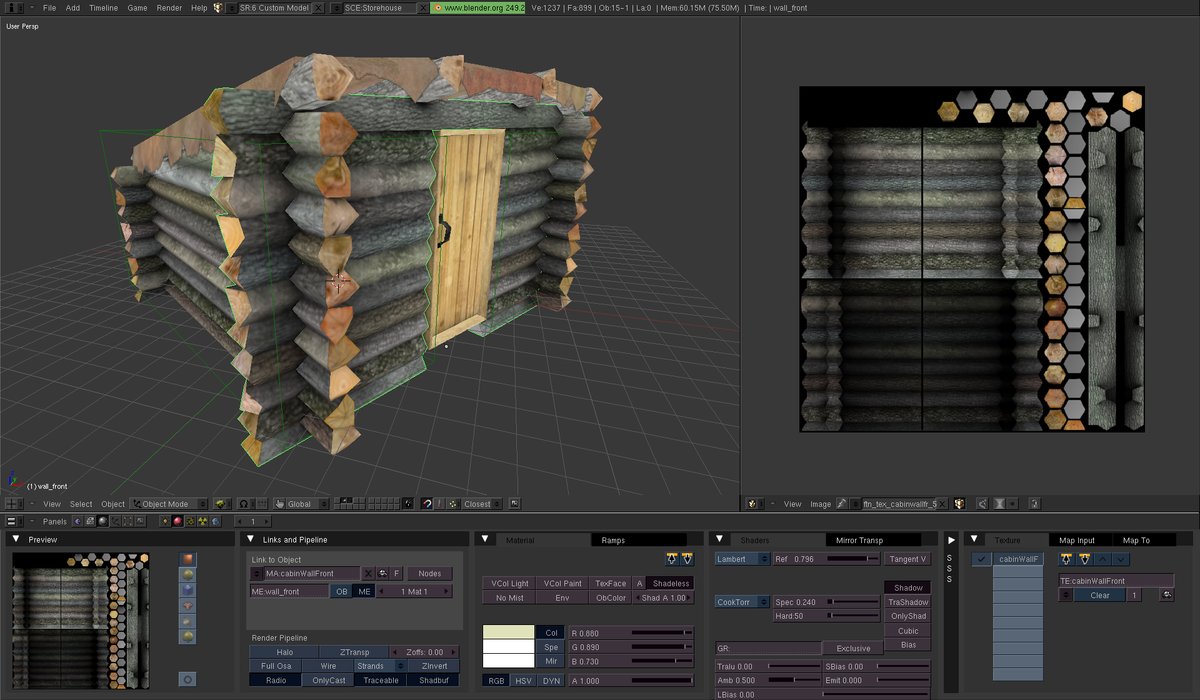Viewport: 1200px width, 700px height.
Task: Click the render preview icon in 3D header
Action: click(x=515, y=504)
